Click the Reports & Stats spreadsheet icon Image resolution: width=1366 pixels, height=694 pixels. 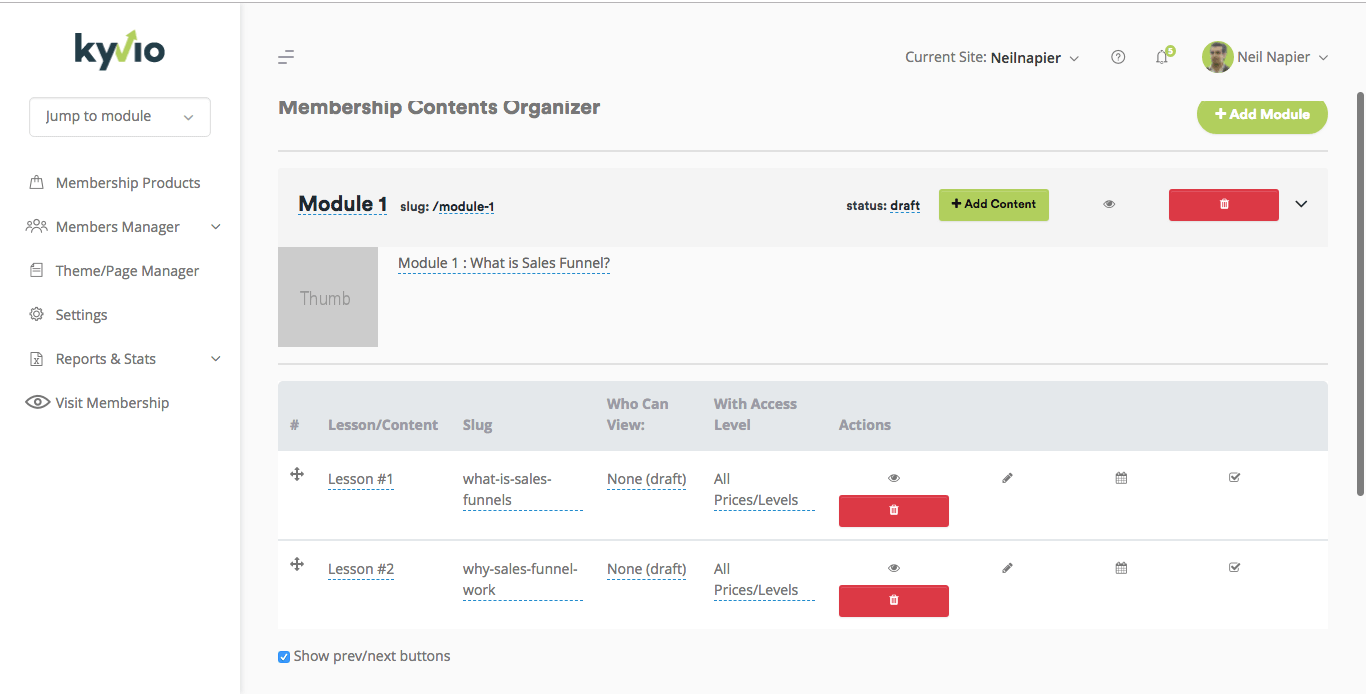(x=37, y=359)
